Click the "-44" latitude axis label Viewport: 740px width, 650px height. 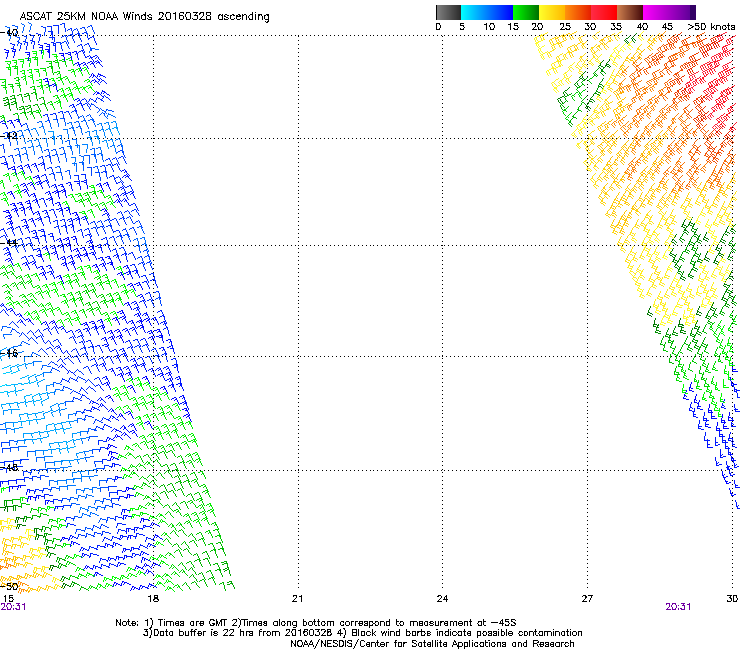pos(9,243)
